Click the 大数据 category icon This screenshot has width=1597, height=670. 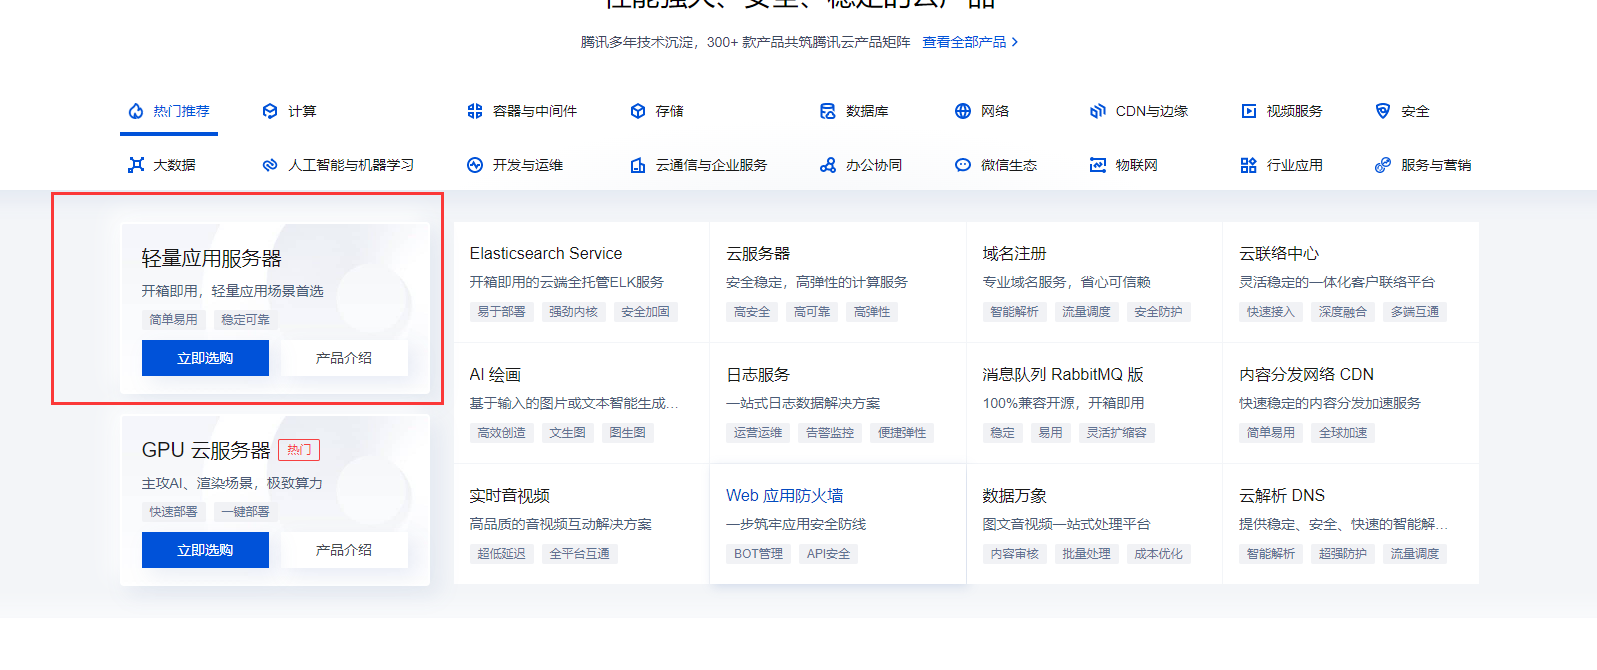pyautogui.click(x=136, y=165)
